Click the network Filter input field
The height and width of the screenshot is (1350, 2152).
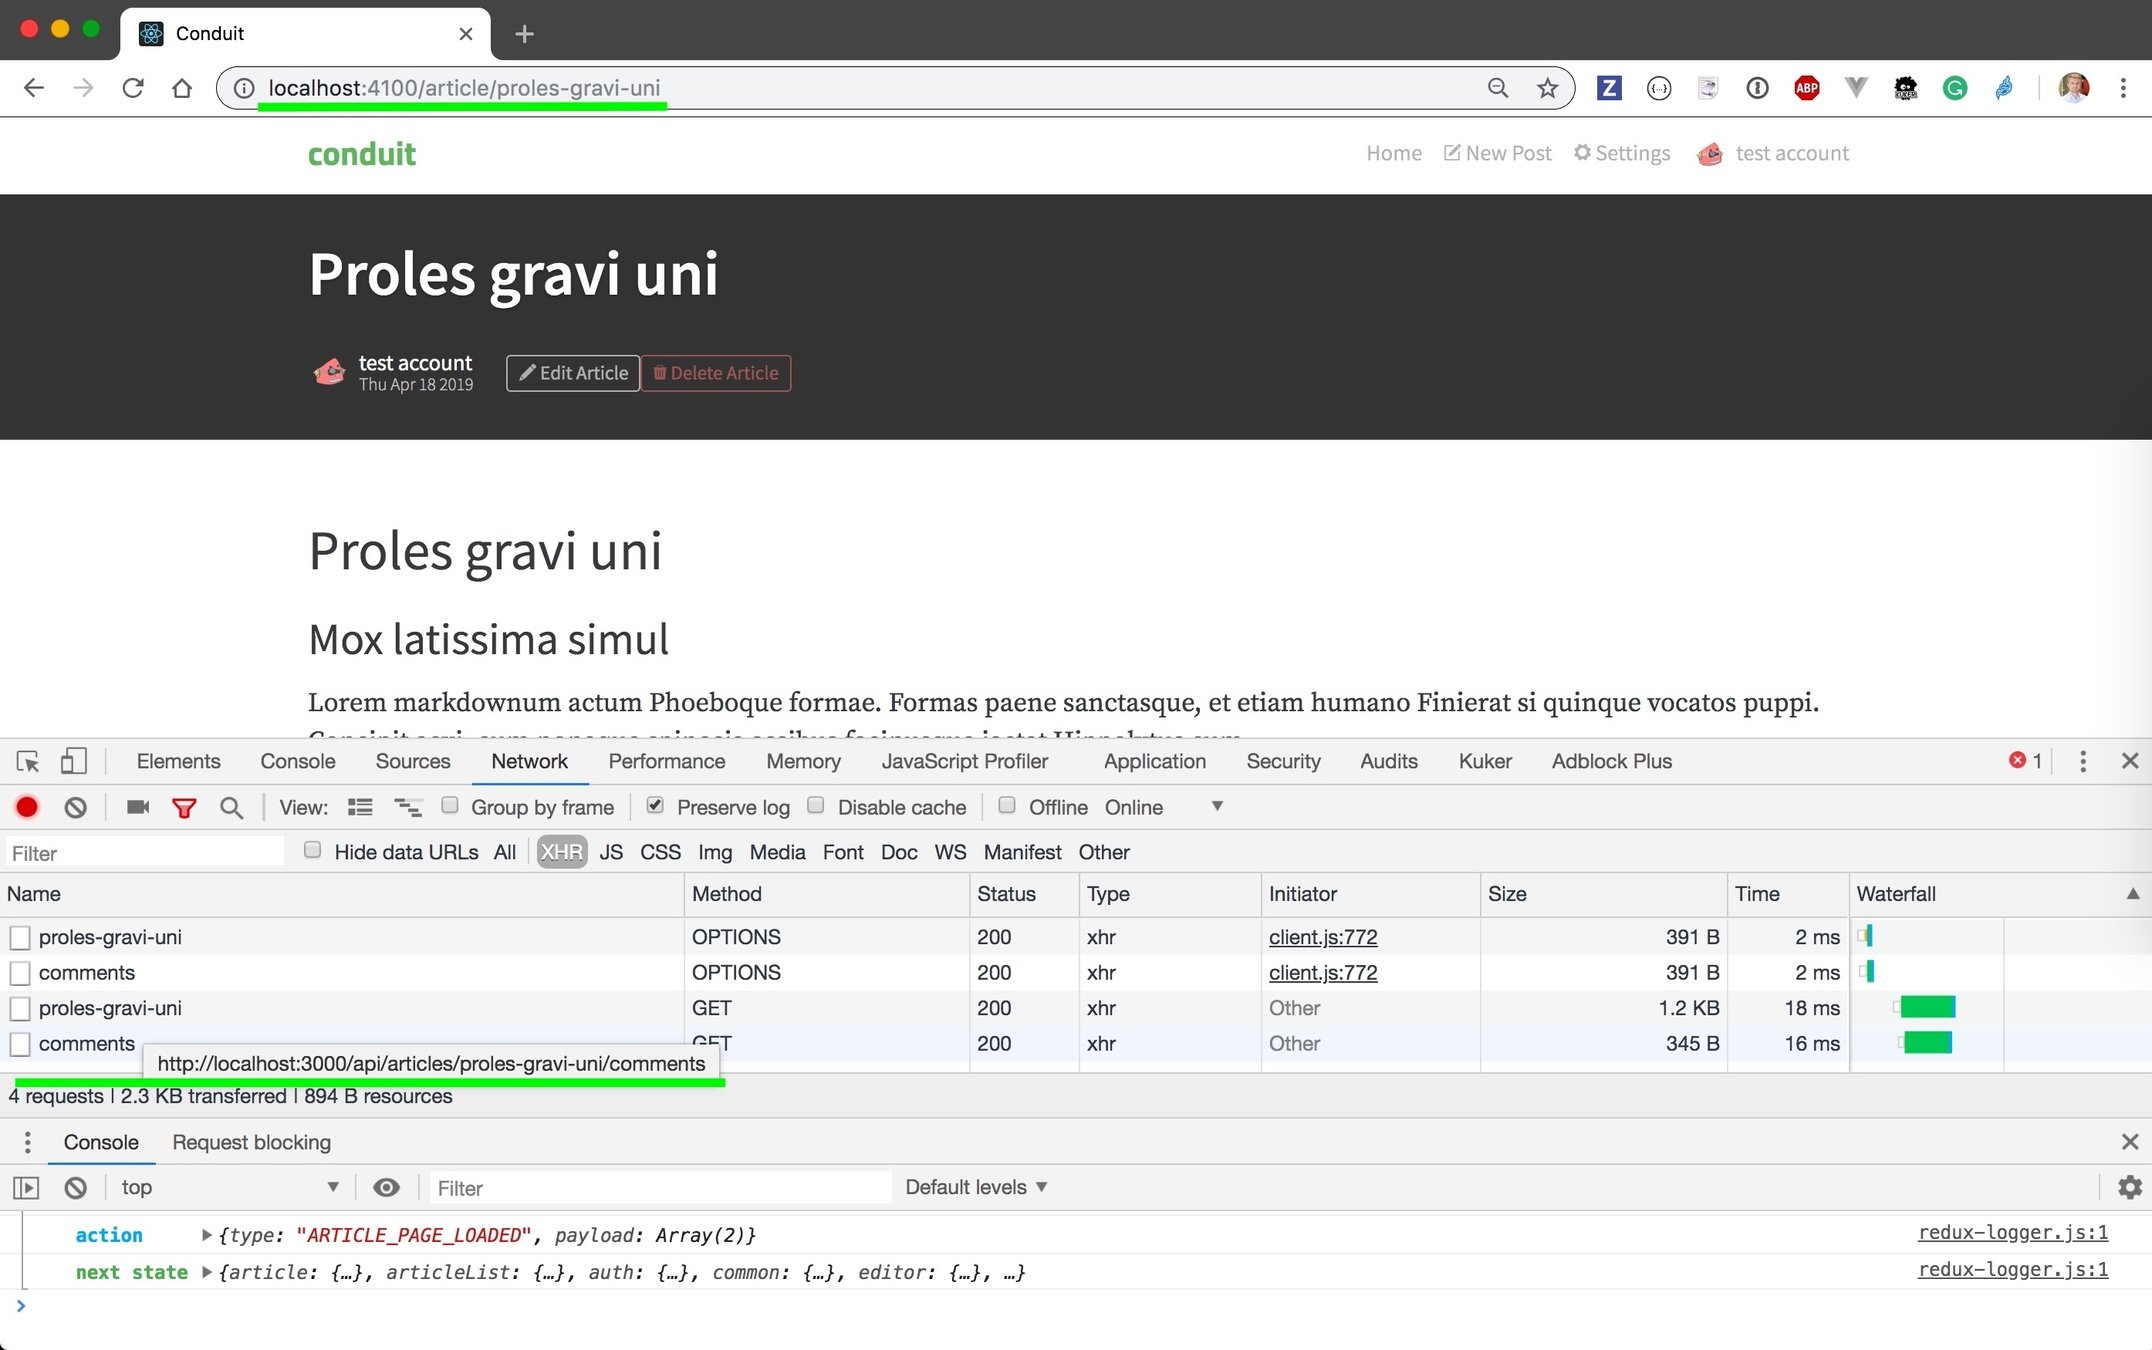(x=145, y=853)
